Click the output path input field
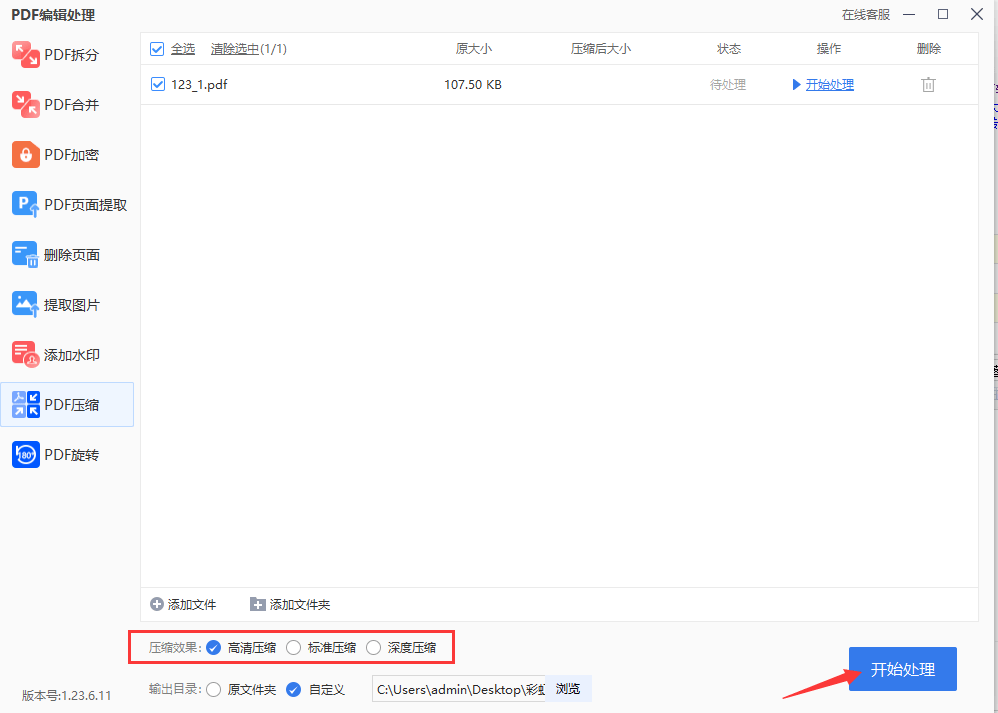The height and width of the screenshot is (713, 998). [459, 689]
